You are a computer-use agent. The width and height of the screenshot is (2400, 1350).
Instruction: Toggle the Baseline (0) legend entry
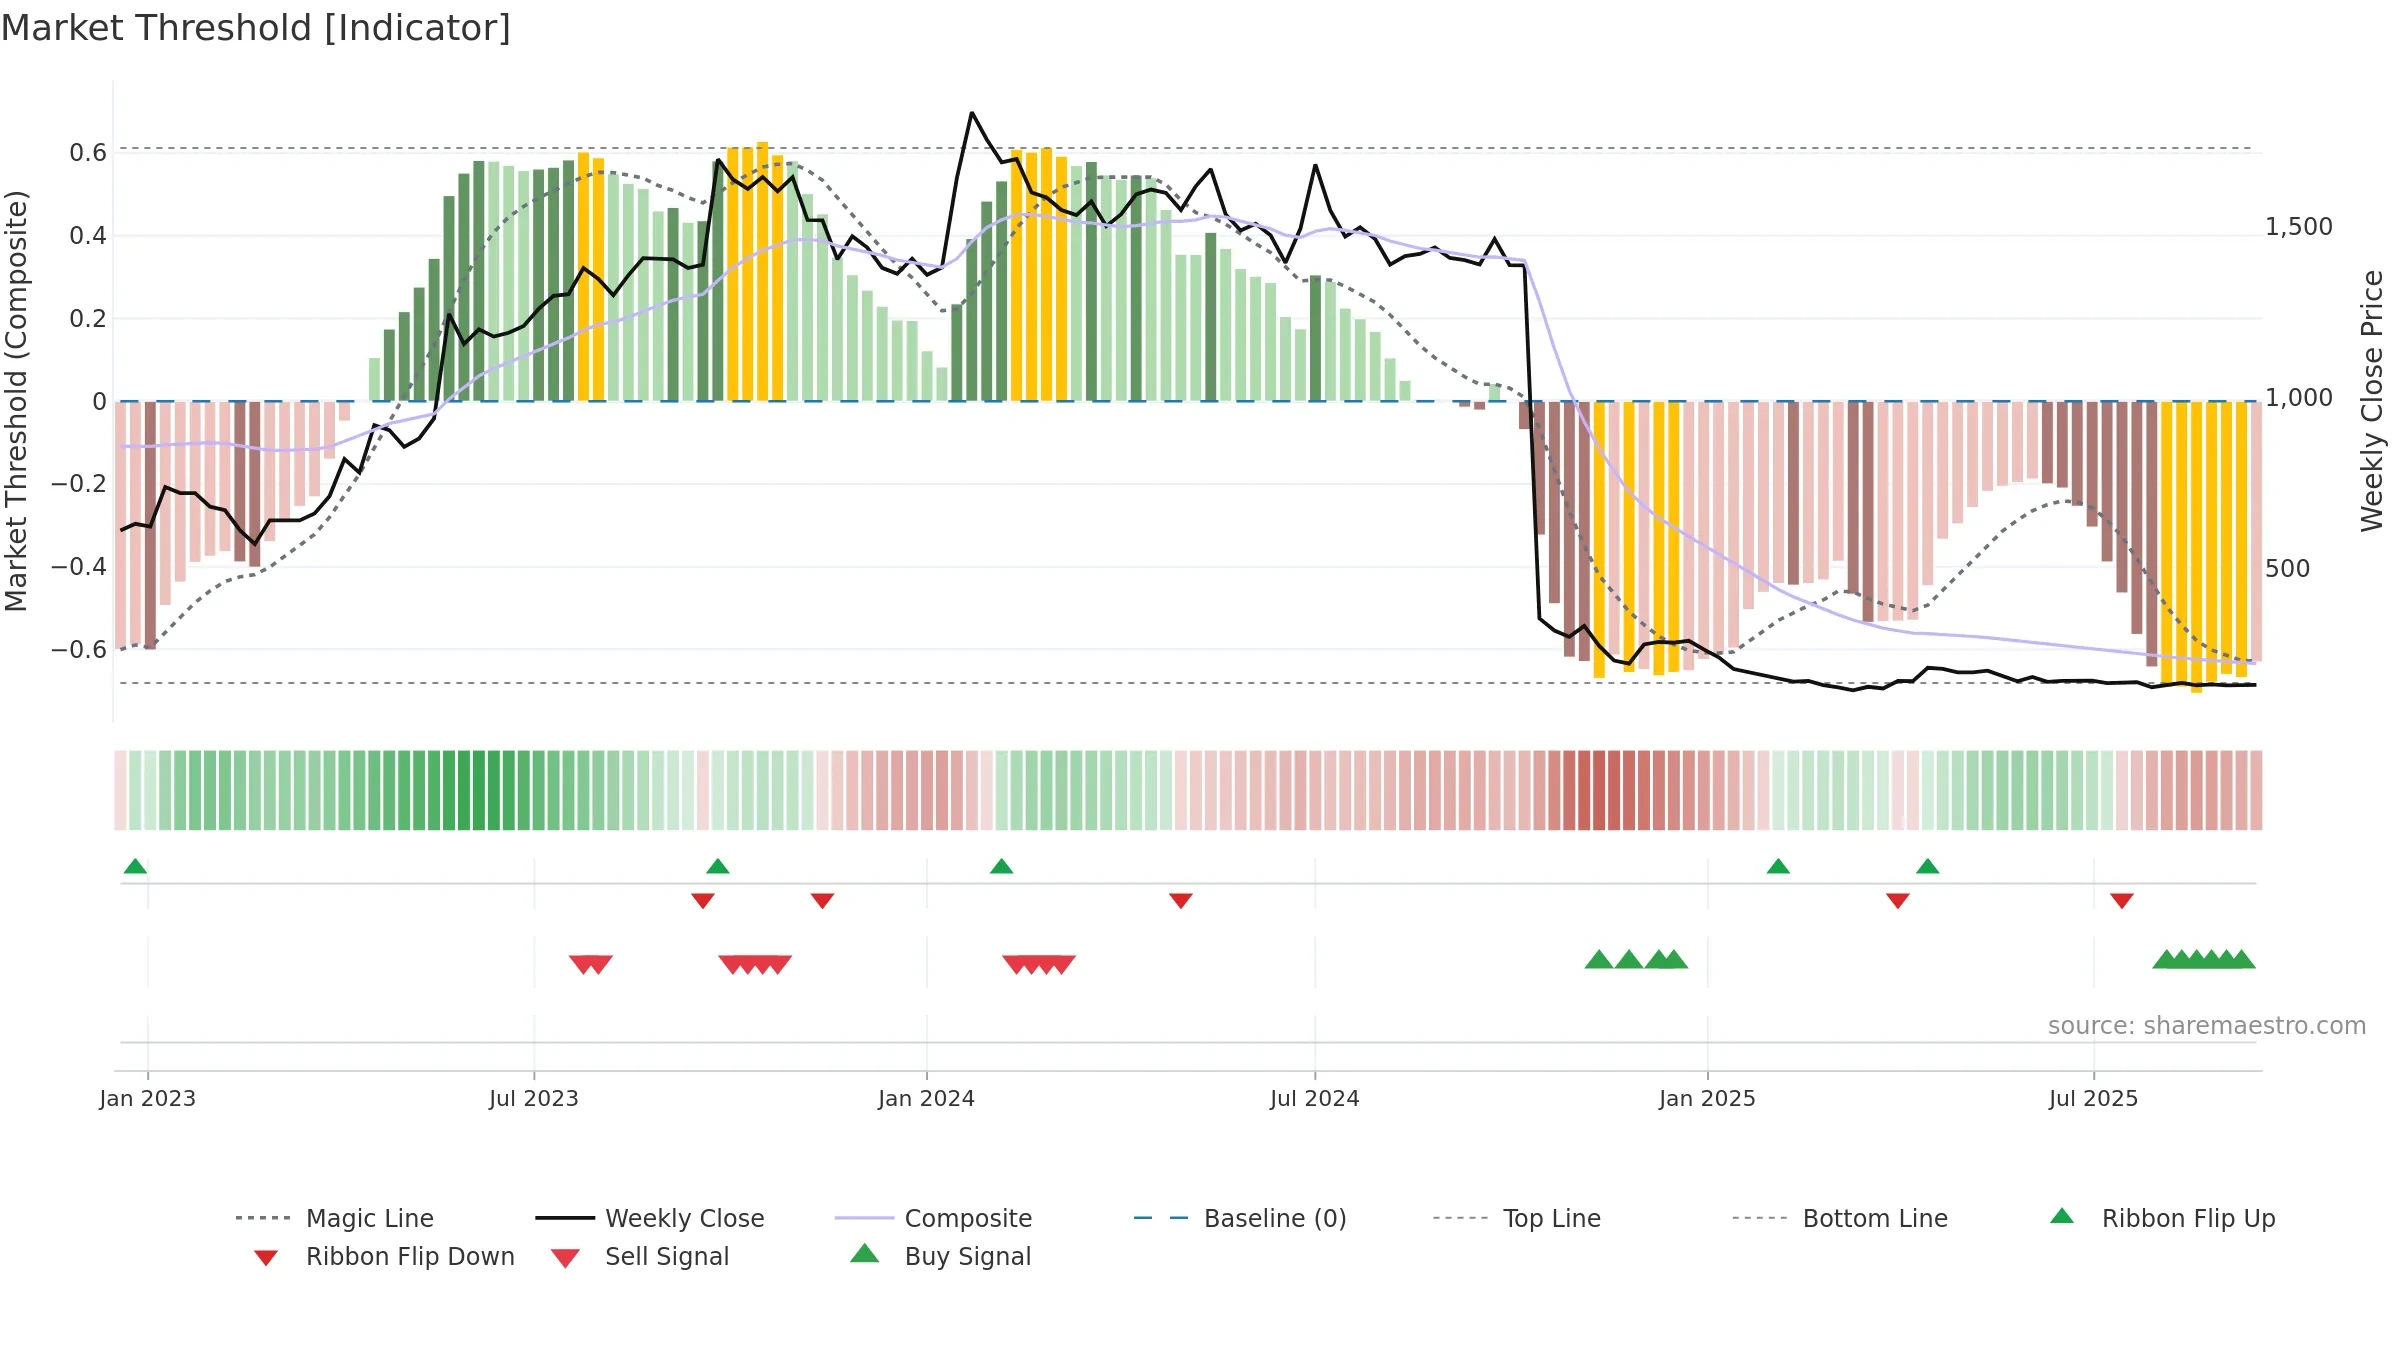click(x=1240, y=1218)
